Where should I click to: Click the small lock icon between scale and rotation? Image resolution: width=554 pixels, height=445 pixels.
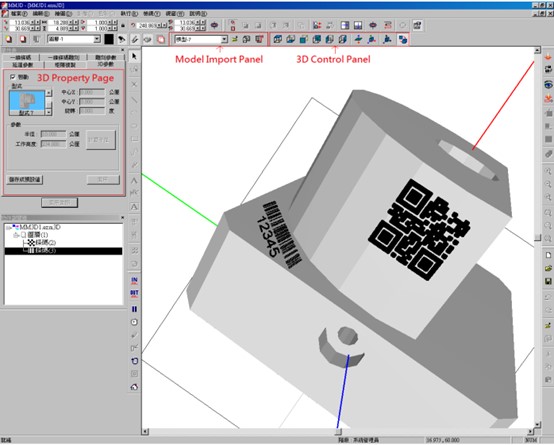click(123, 25)
